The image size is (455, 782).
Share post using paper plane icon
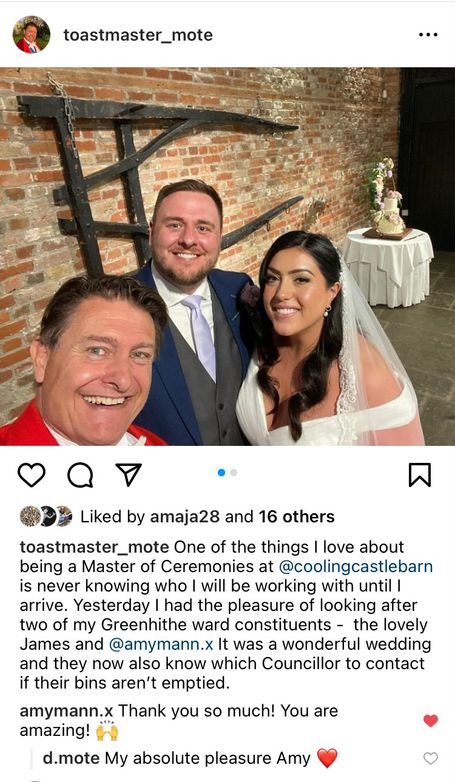[x=129, y=474]
